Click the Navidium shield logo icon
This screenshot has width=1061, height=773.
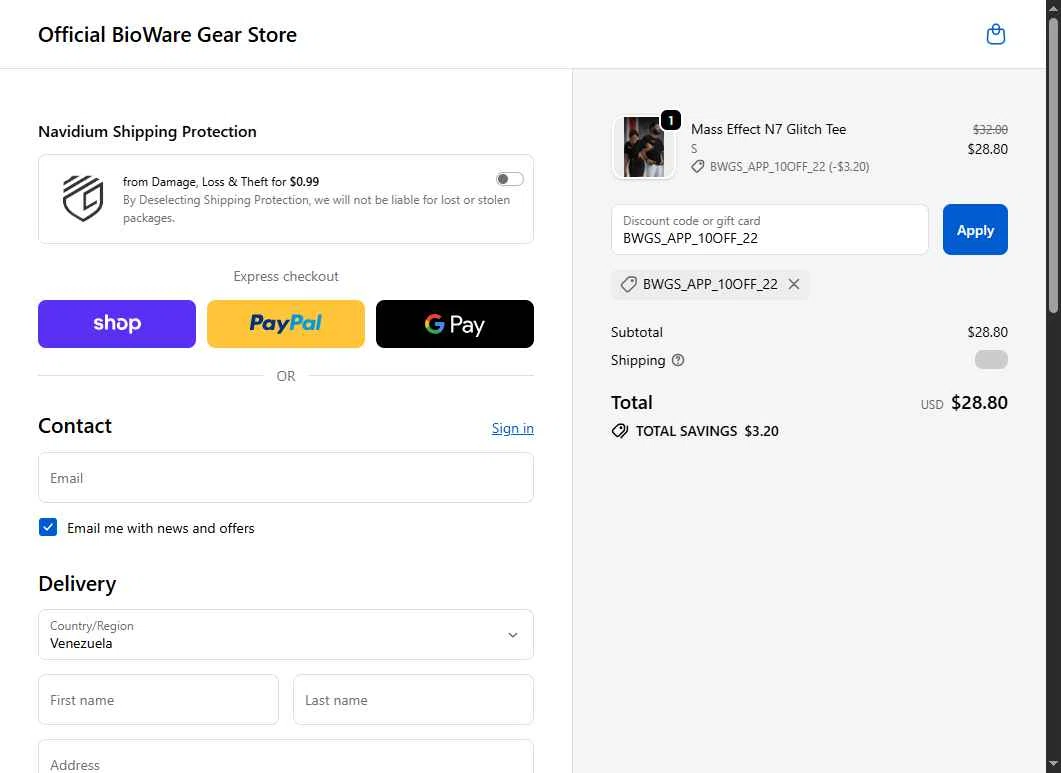click(83, 198)
